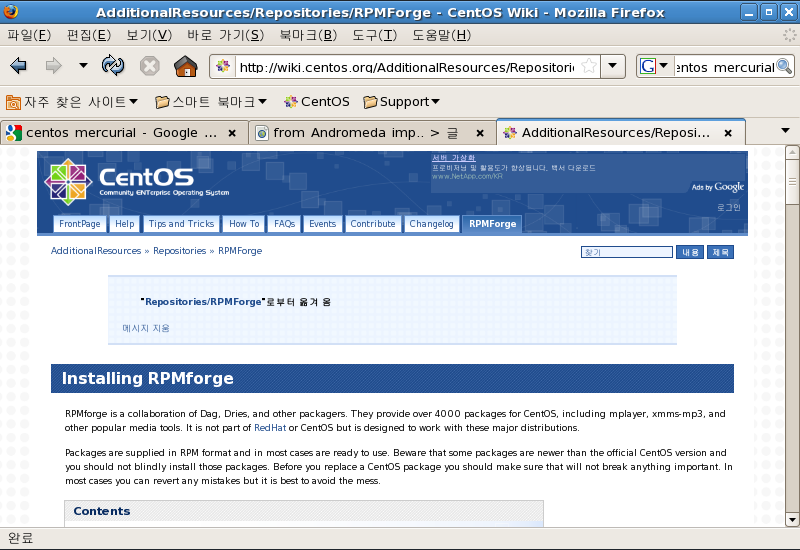Bookmark this page with the star icon
The width and height of the screenshot is (800, 550).
coord(589,66)
